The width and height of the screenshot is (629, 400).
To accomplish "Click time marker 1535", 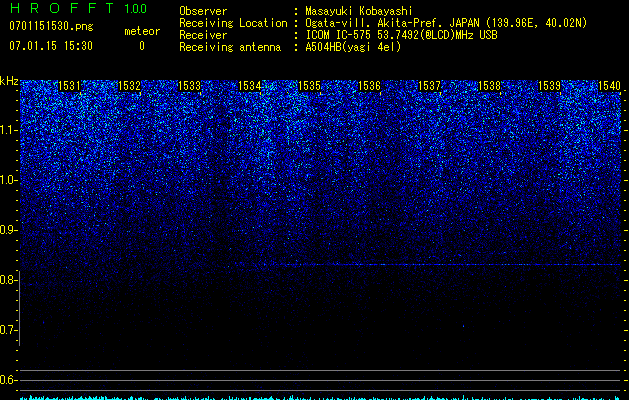I will [x=310, y=85].
